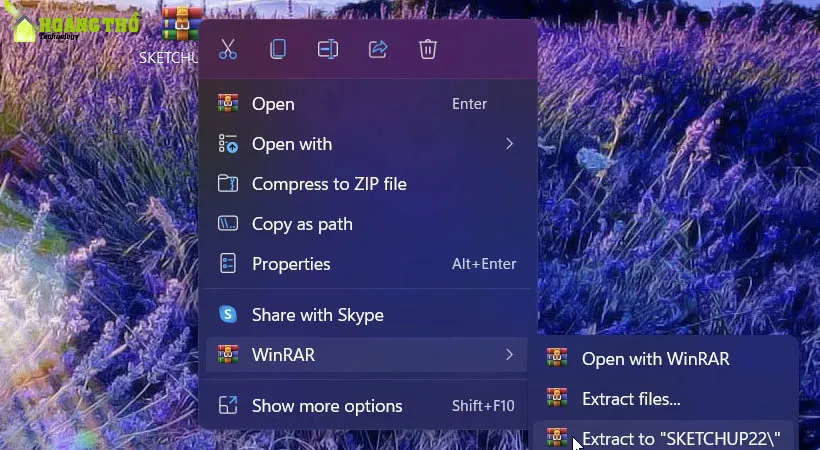Click the Rename icon in context menu
This screenshot has height=450, width=820.
[328, 50]
